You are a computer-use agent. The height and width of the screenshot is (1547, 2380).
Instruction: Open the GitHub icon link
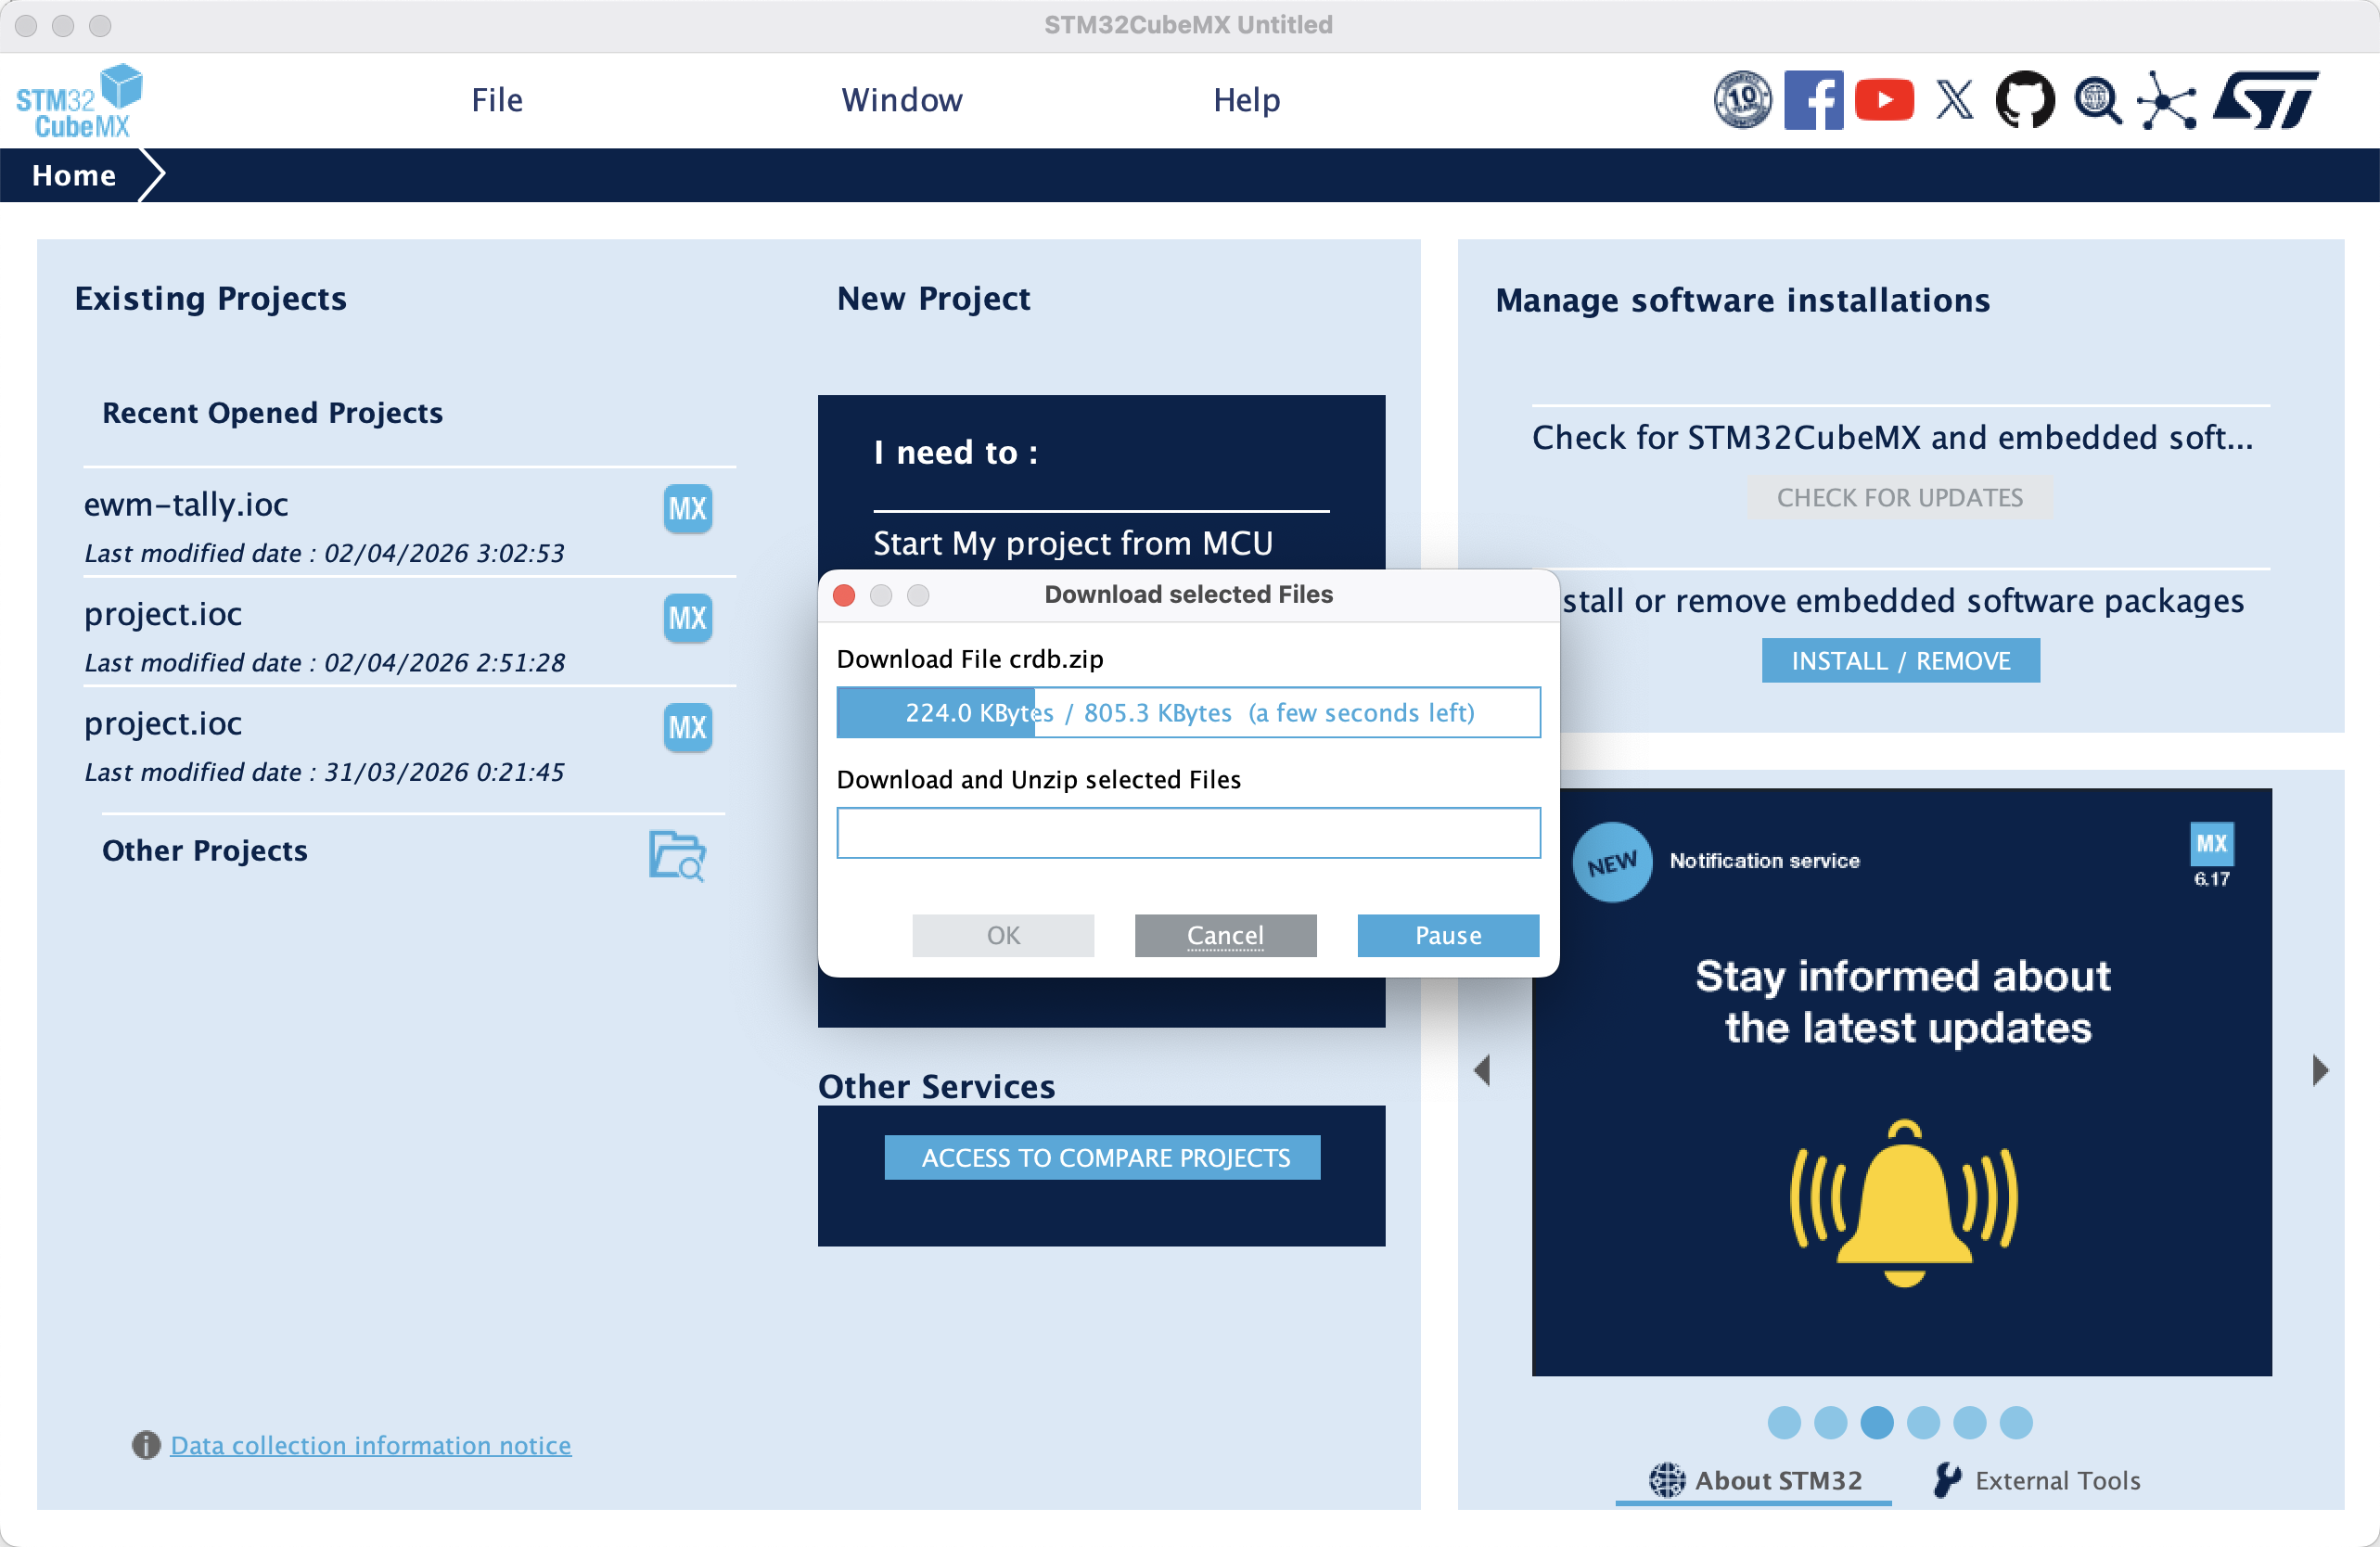point(2025,100)
